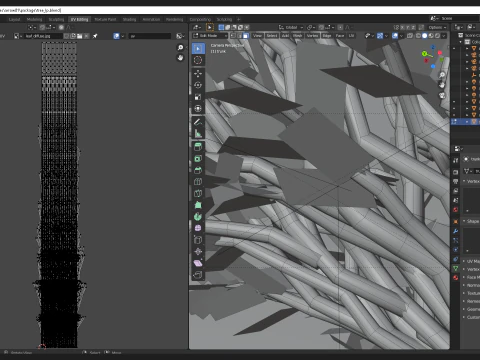Select the Measure tool

point(198,134)
